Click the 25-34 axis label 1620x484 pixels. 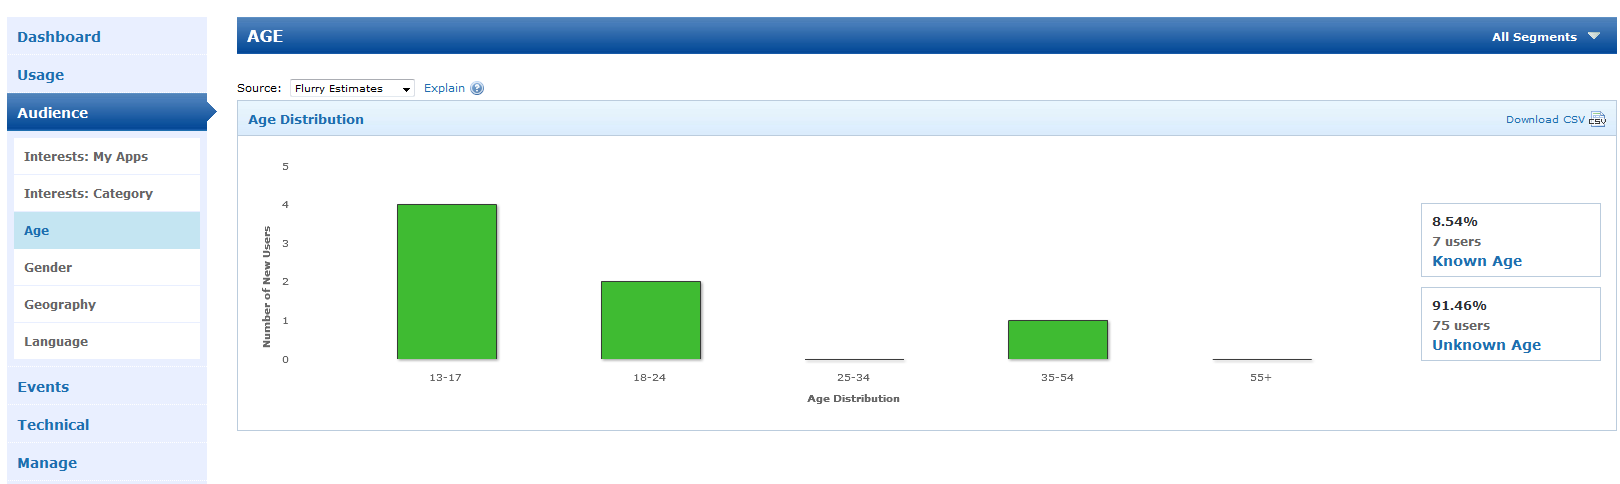[853, 377]
